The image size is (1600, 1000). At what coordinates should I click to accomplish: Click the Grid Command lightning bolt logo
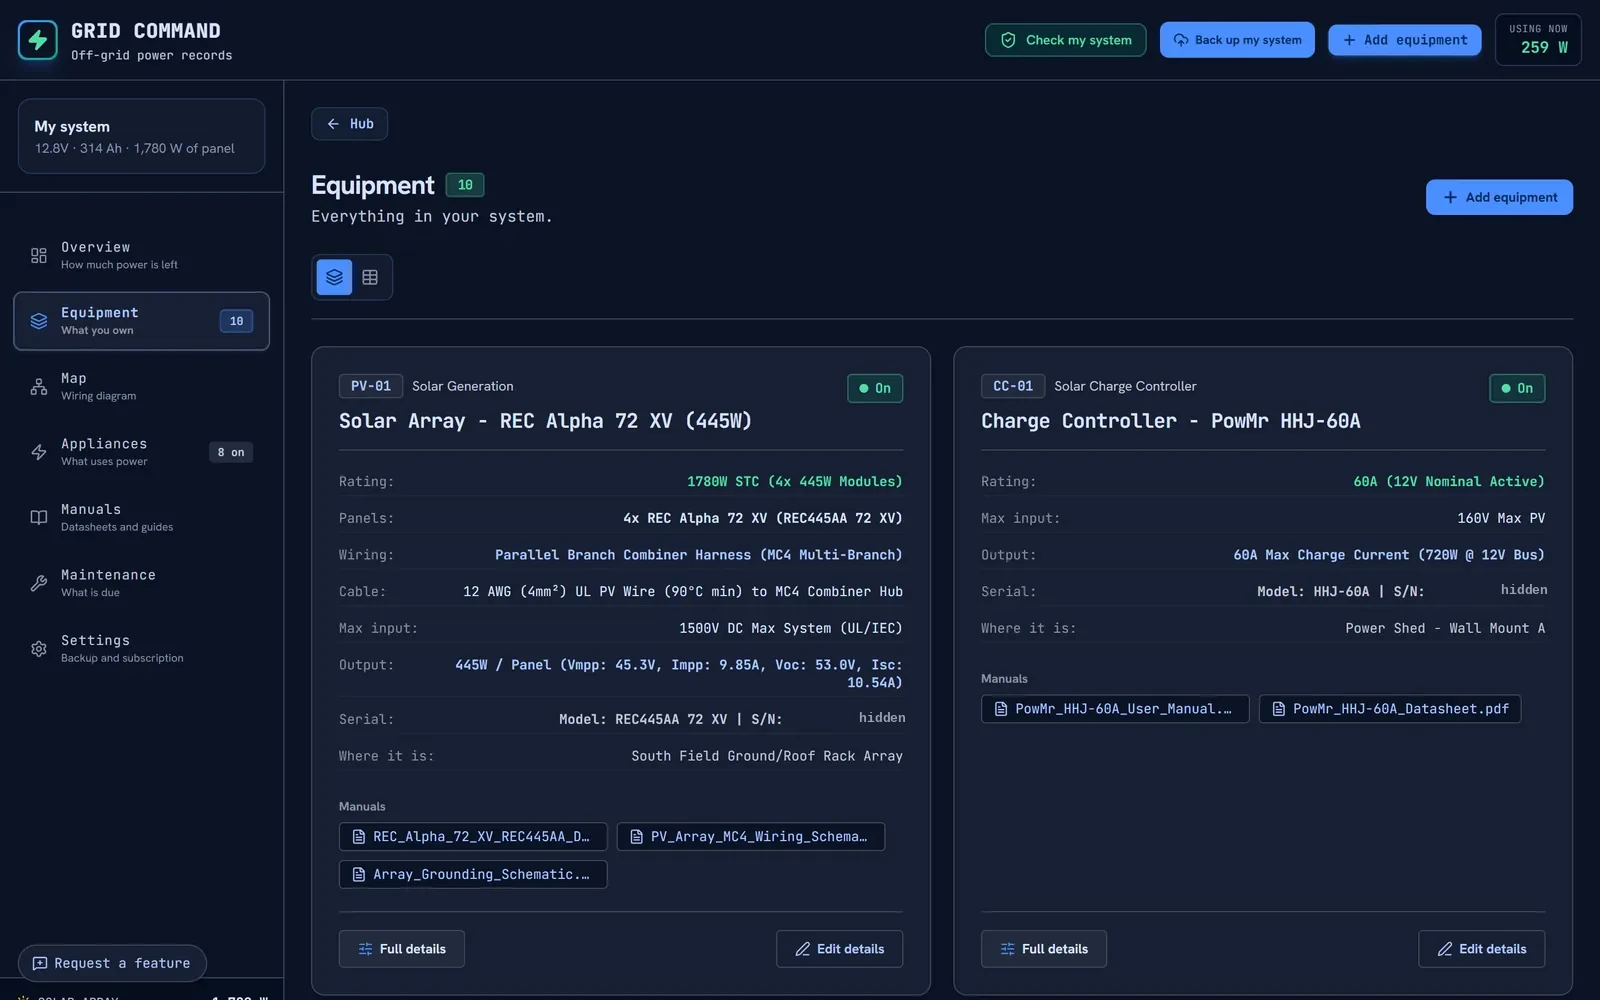[38, 40]
